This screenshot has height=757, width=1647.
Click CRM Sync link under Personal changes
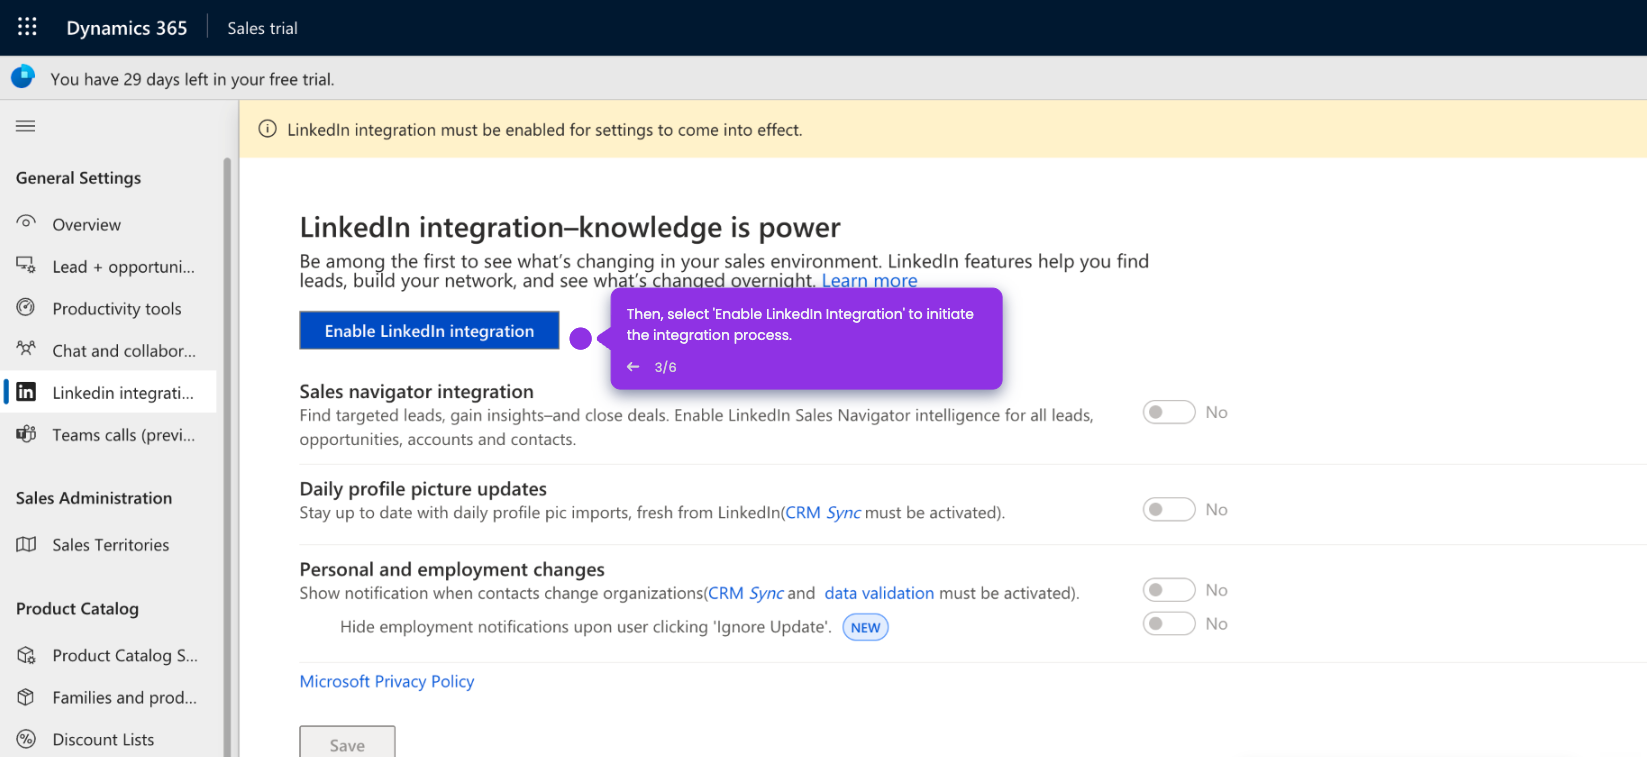[746, 593]
